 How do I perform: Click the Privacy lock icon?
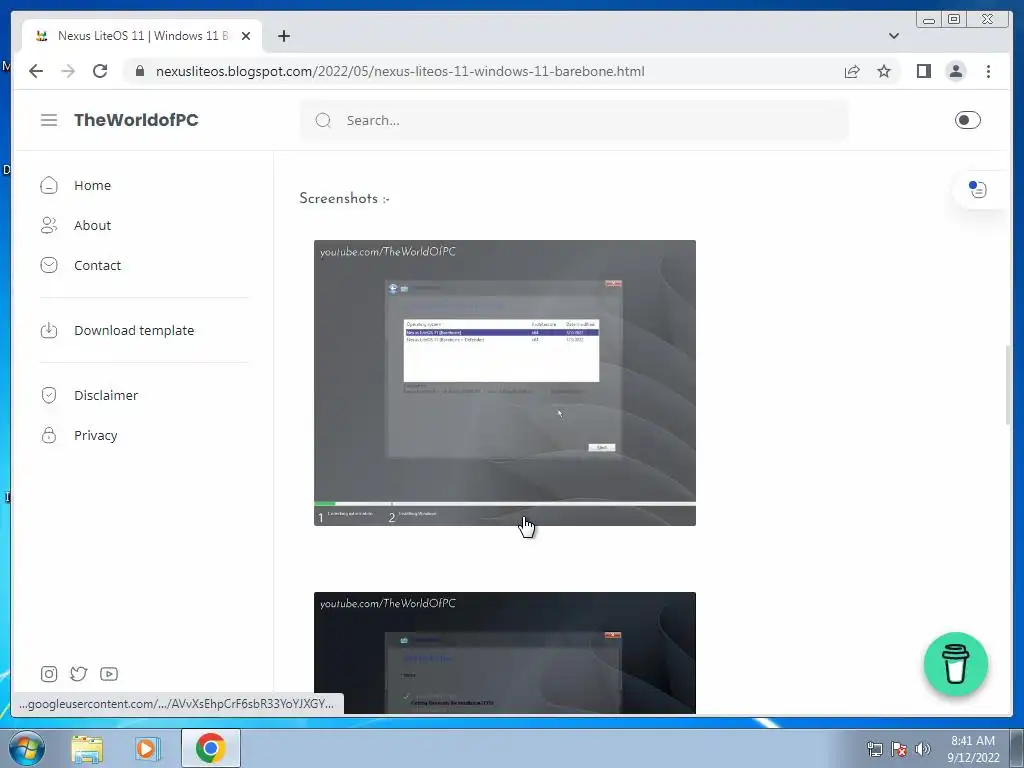(49, 436)
